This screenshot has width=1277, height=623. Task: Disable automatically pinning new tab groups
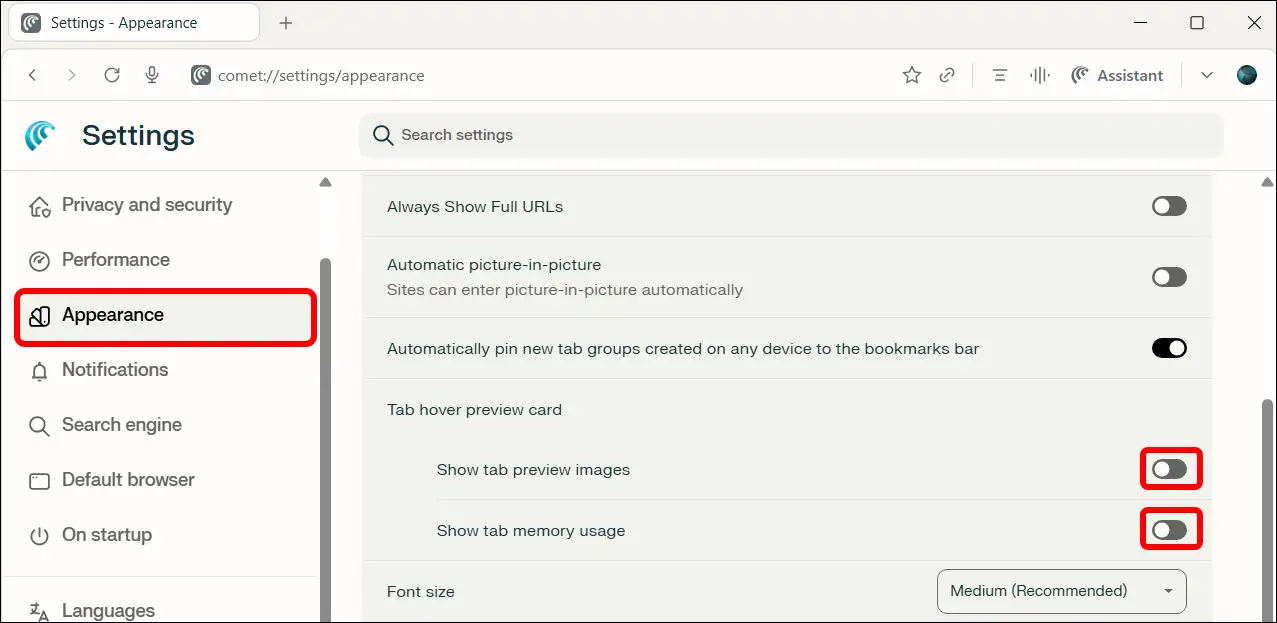pos(1168,348)
